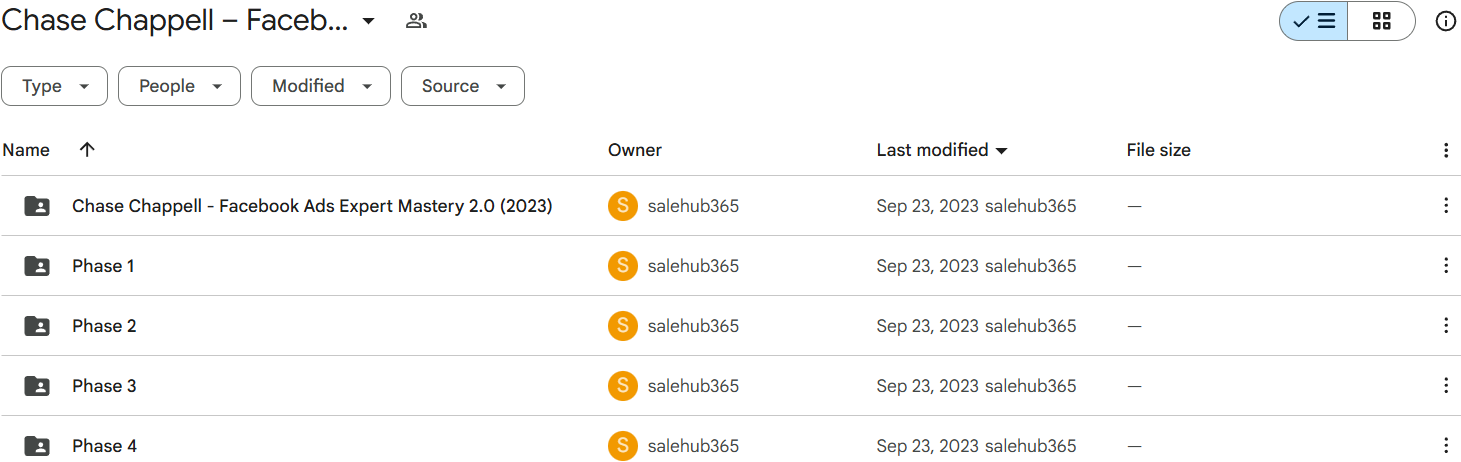The width and height of the screenshot is (1461, 462).
Task: Click the folder icon beside Phase 2
Action: pos(37,326)
